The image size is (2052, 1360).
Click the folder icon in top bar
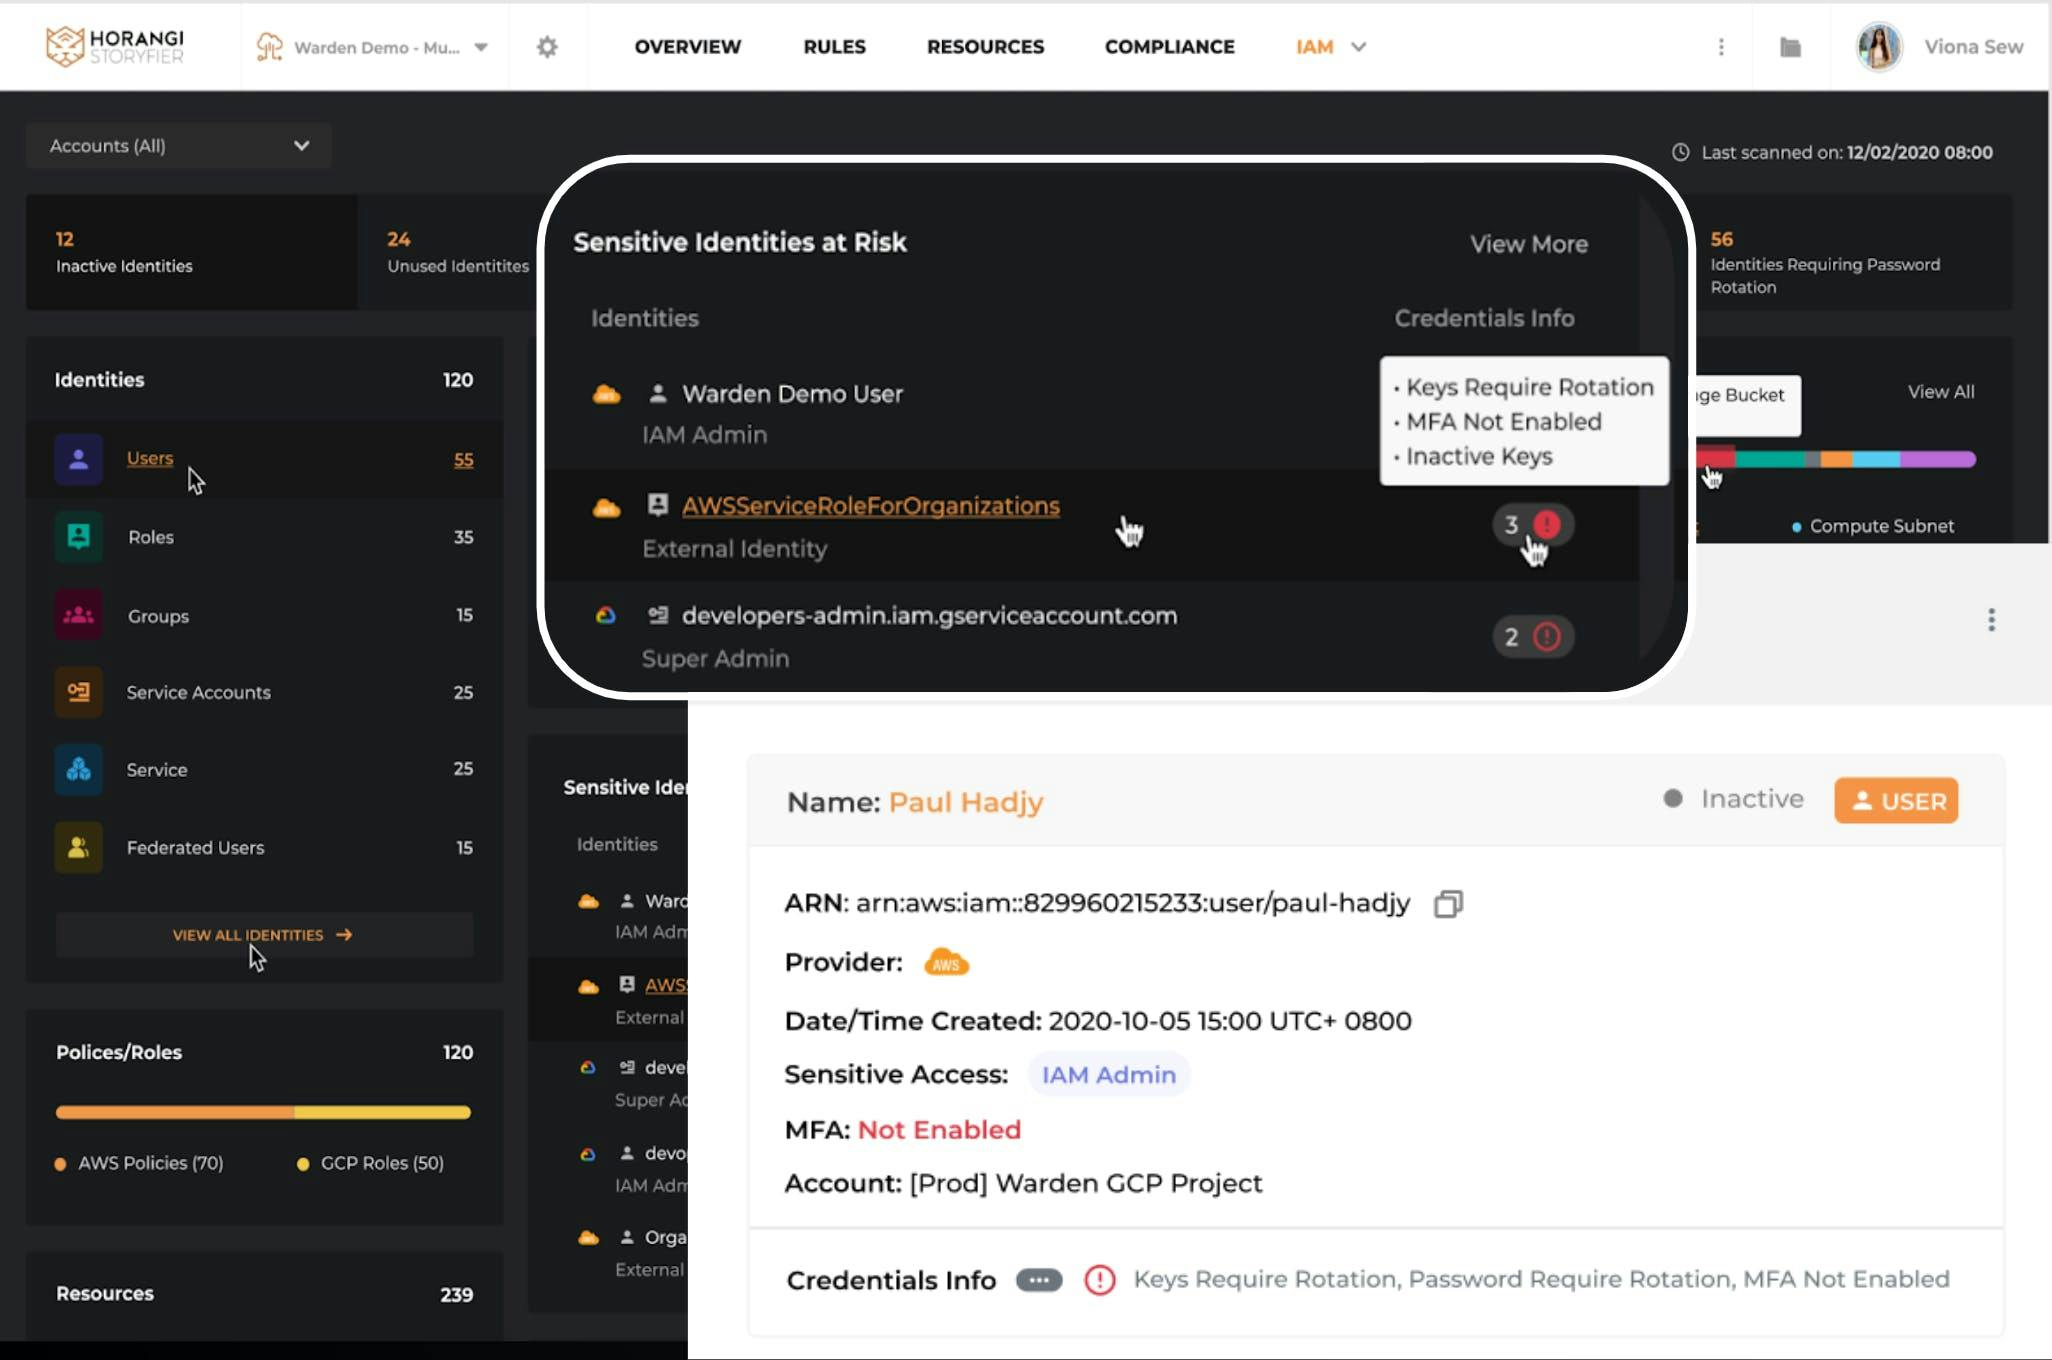point(1790,47)
